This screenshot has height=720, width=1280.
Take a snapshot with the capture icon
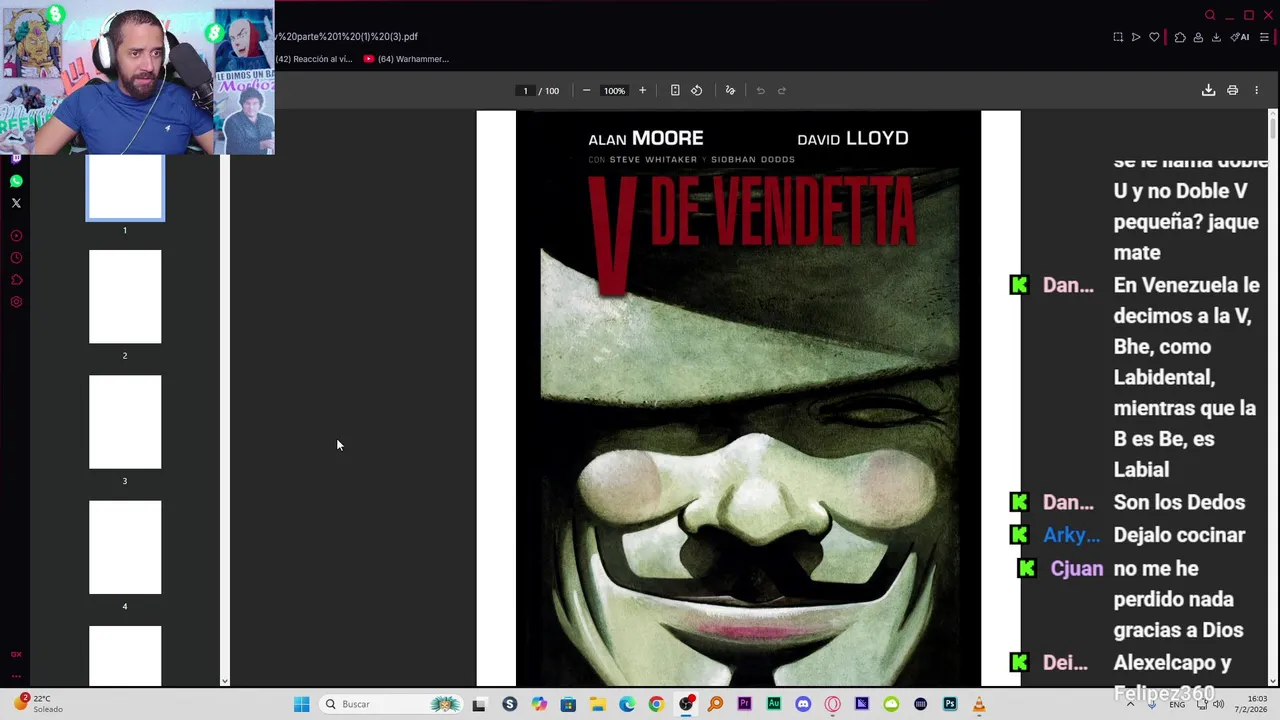tap(1118, 37)
